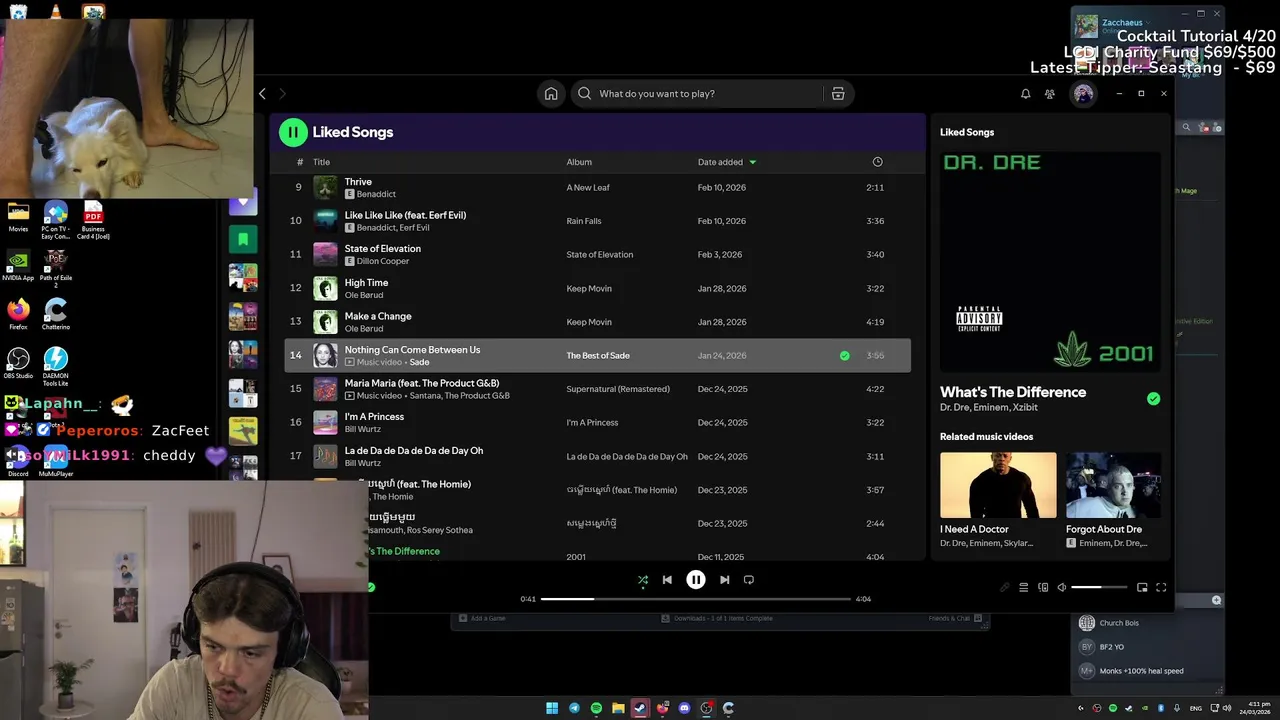Open Supernatural (Remastered) album link
The height and width of the screenshot is (720, 1280).
coord(618,389)
